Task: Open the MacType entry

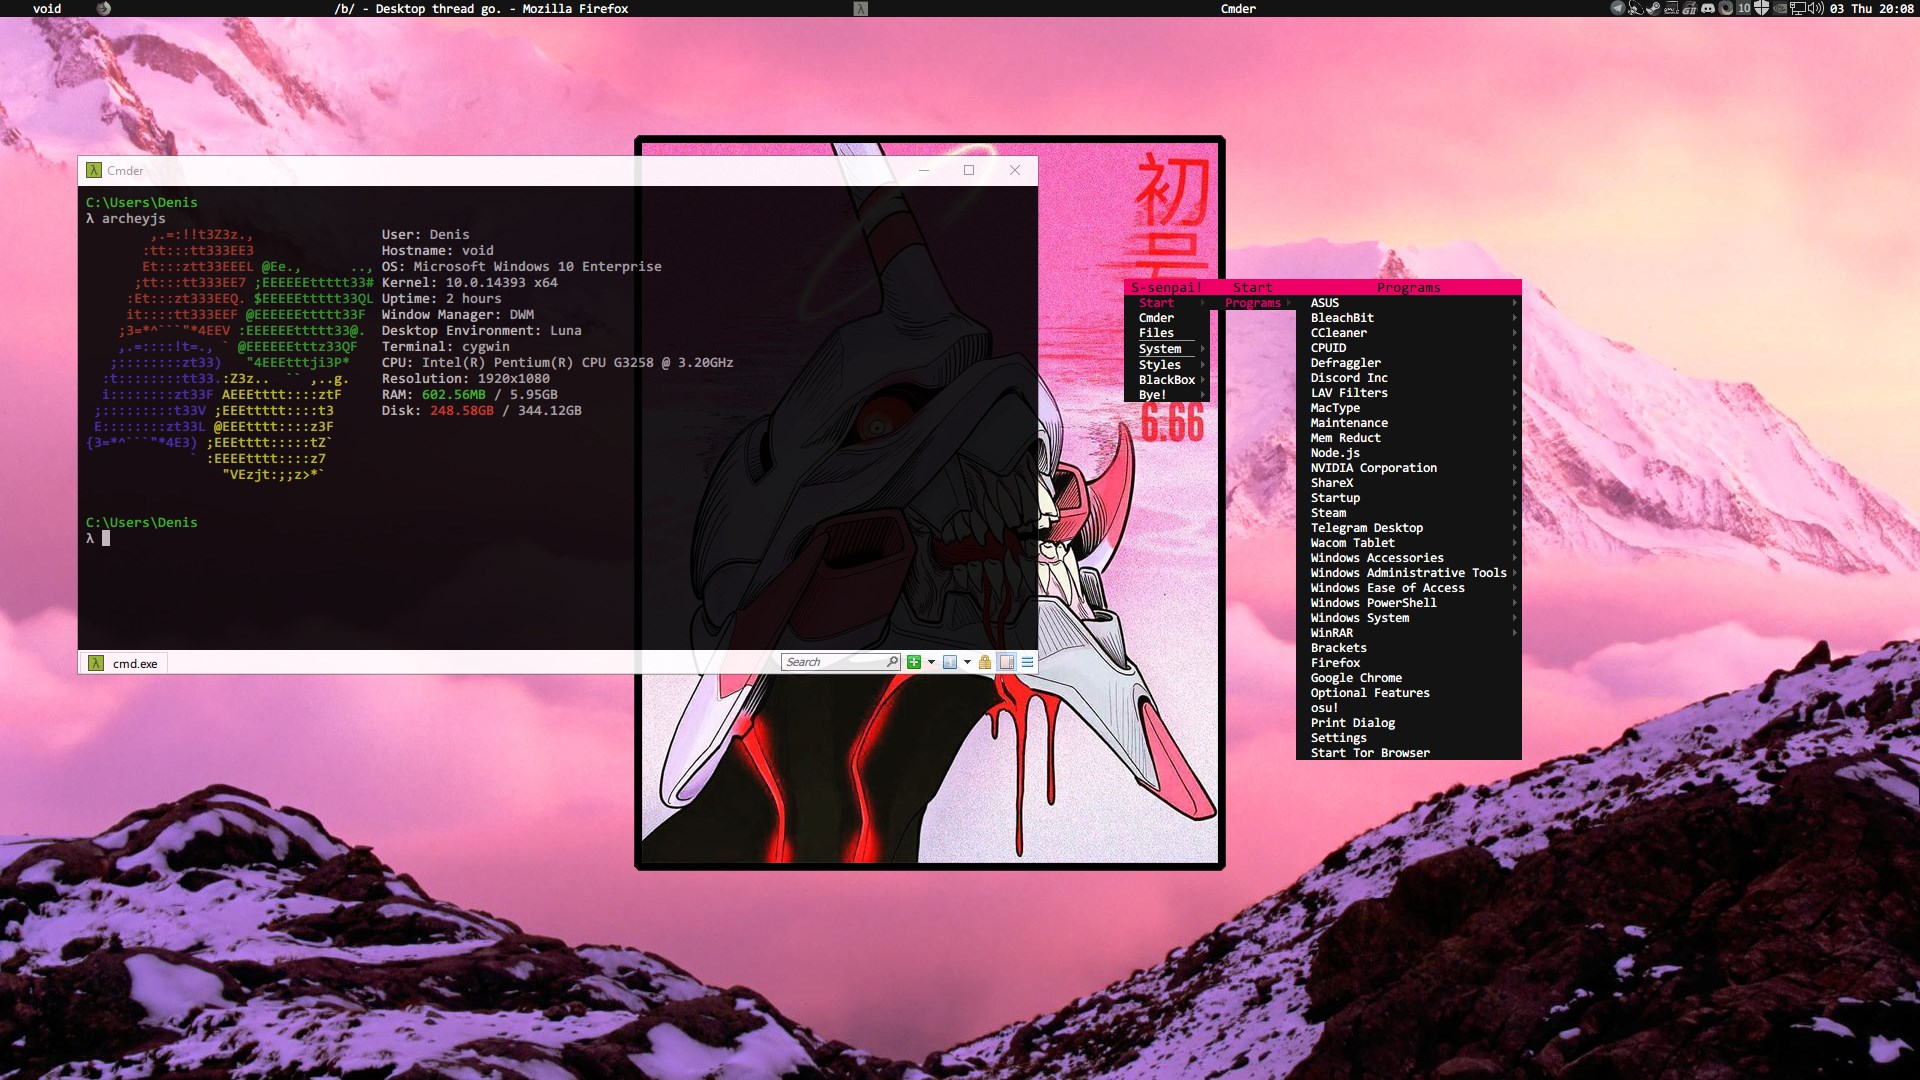Action: point(1409,408)
